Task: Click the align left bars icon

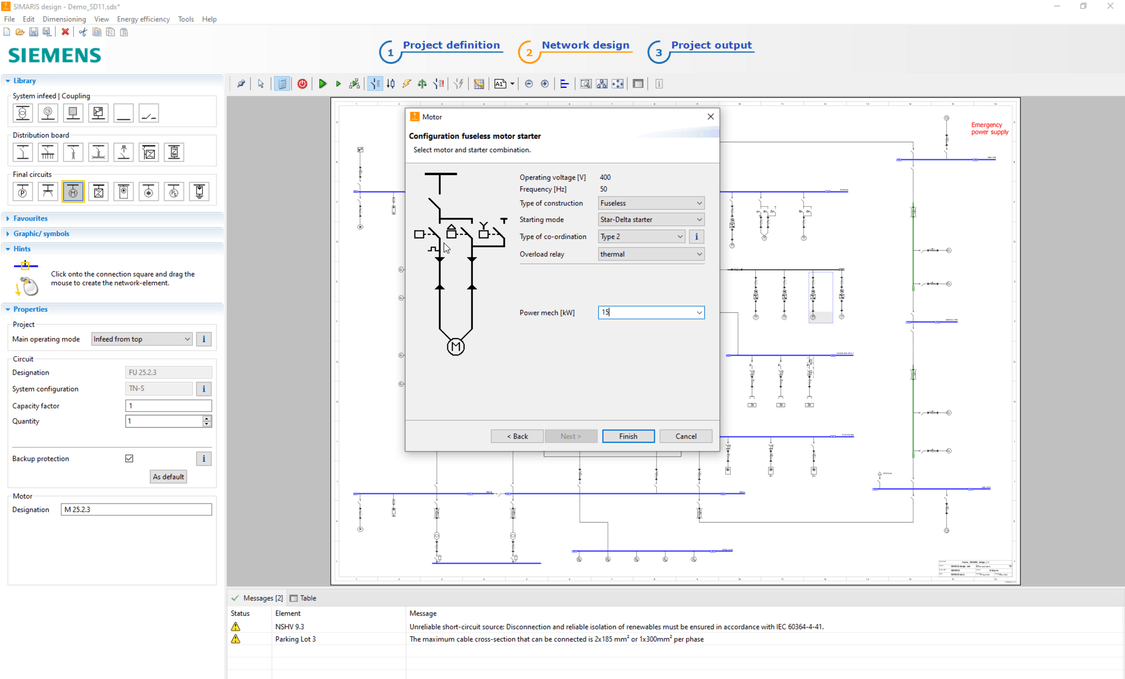Action: coord(565,84)
